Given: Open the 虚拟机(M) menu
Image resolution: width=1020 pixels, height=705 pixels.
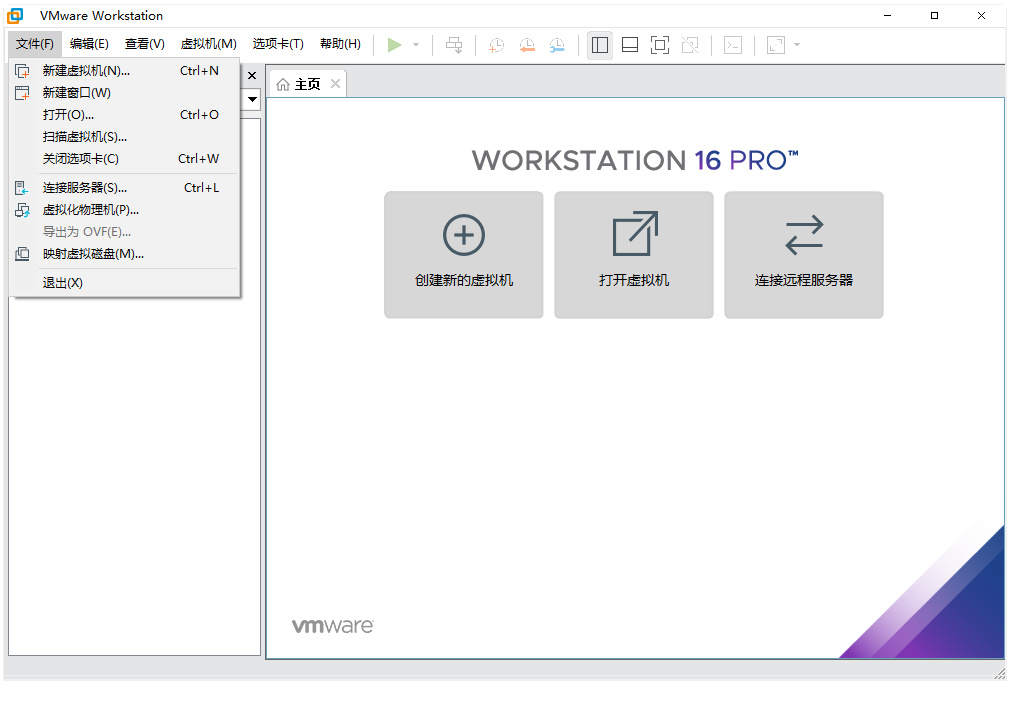Looking at the screenshot, I should (208, 44).
